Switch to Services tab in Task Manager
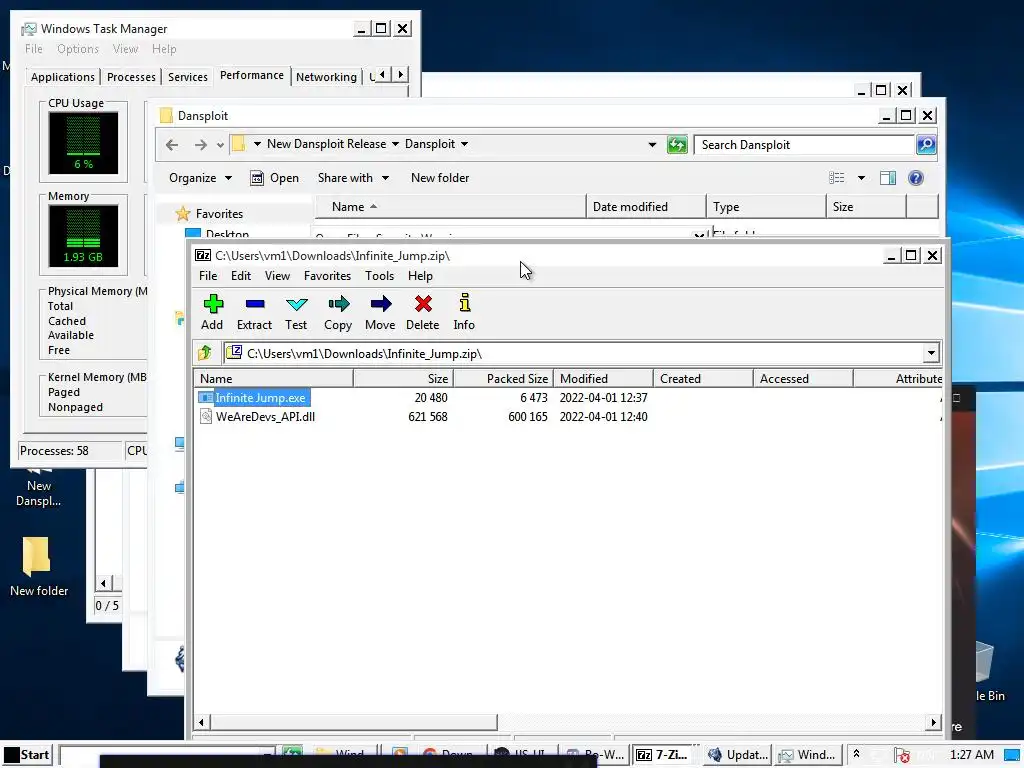The image size is (1024, 768). pos(187,77)
